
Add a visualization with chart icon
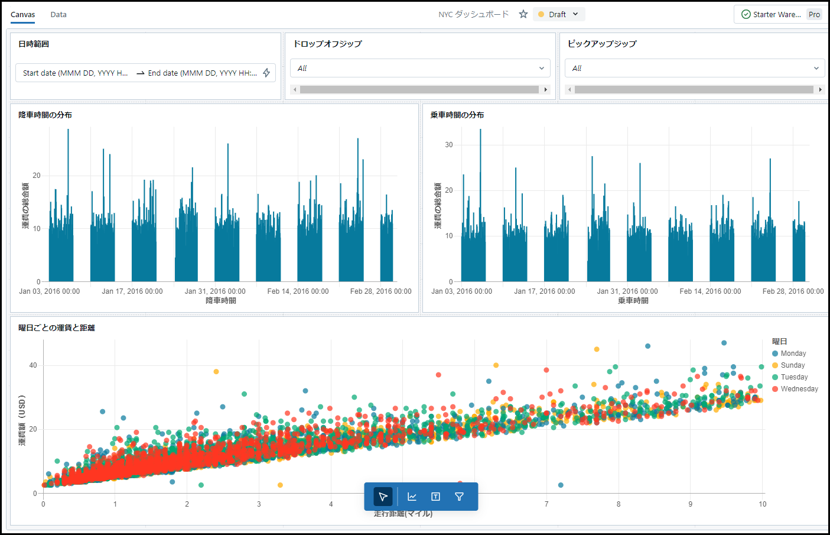click(411, 496)
